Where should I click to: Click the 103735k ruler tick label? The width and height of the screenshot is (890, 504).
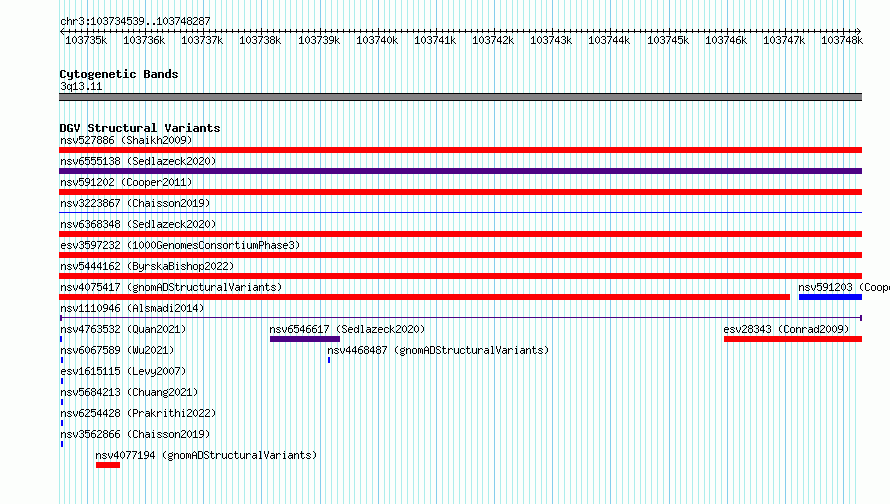86,40
